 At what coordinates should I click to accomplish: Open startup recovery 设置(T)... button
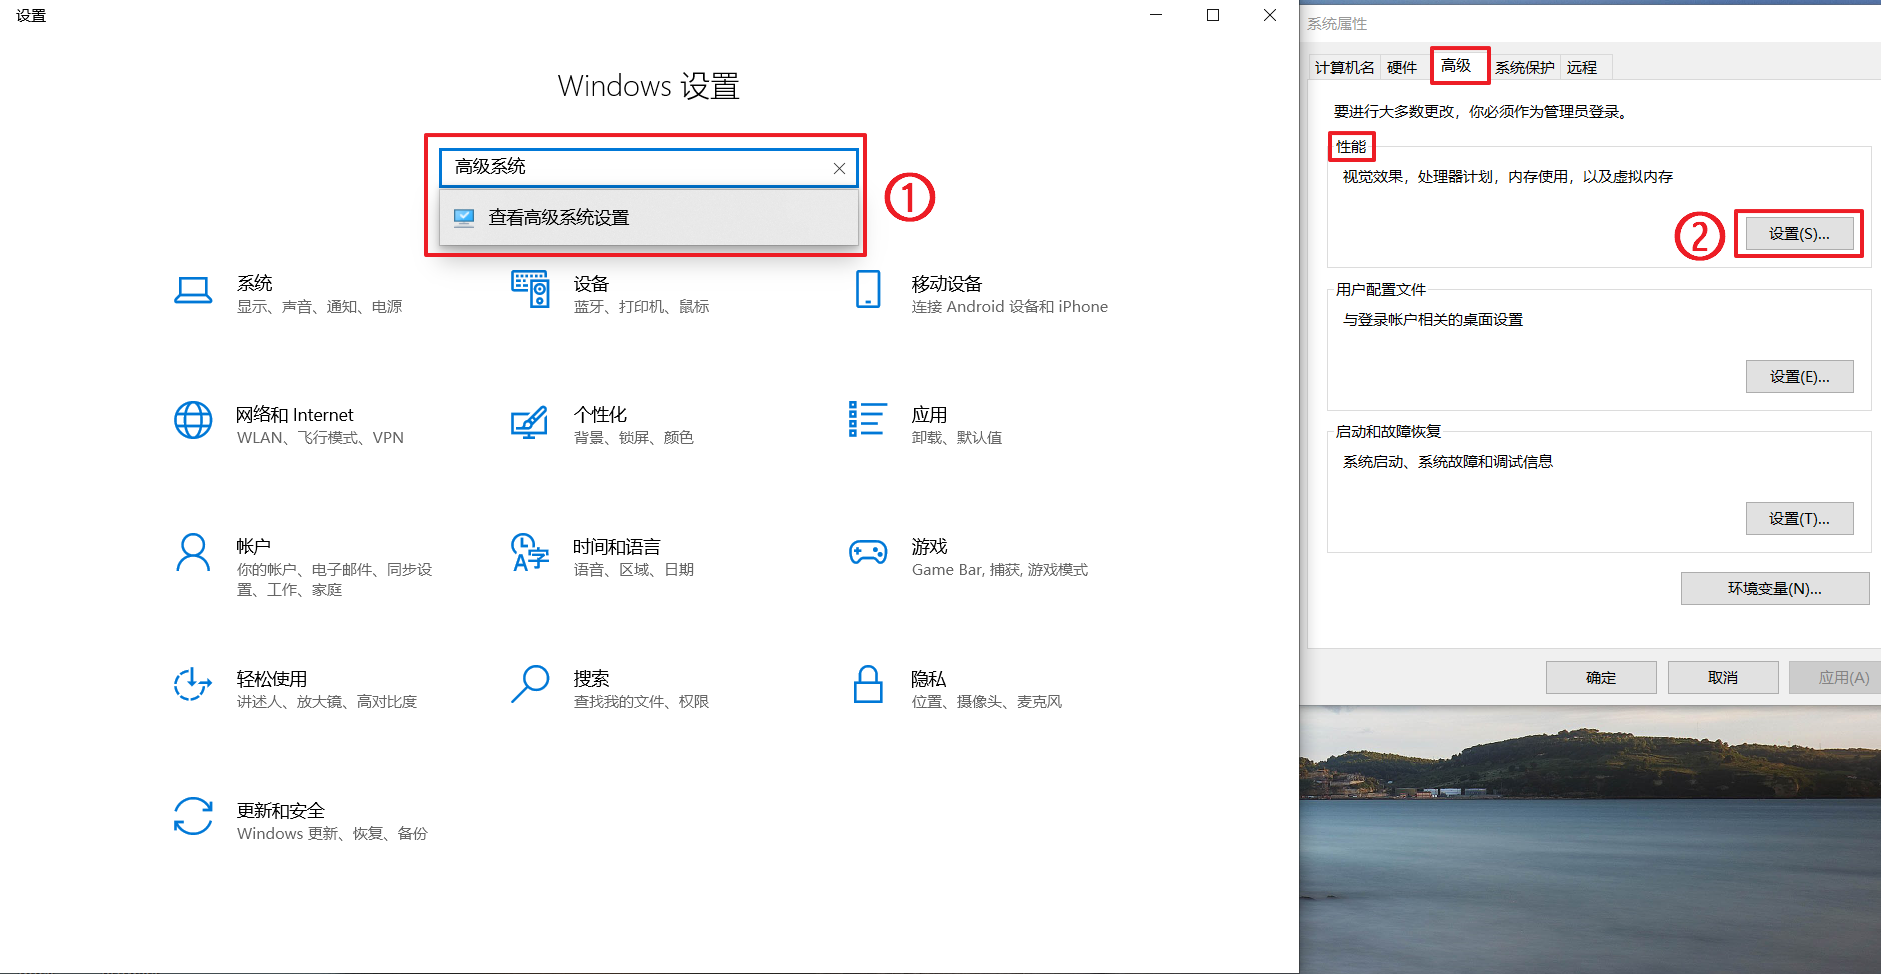[x=1799, y=519]
